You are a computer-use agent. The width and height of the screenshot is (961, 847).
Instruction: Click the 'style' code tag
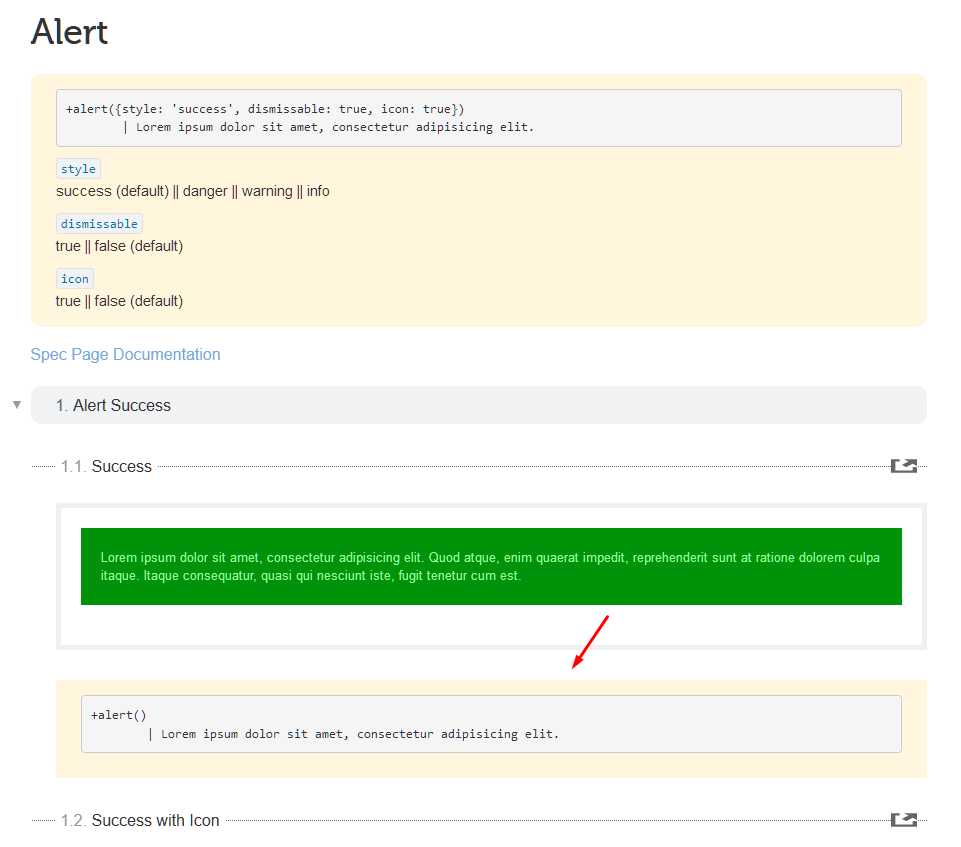coord(78,169)
